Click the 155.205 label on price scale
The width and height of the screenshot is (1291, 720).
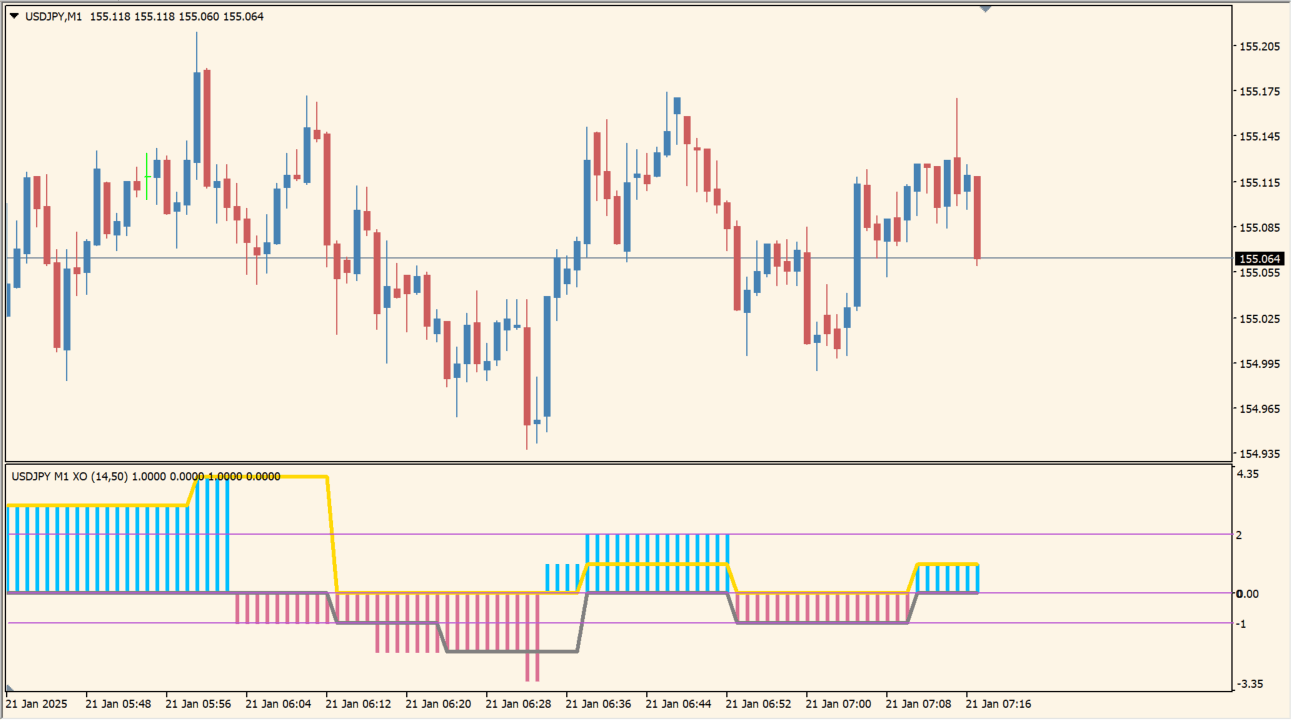(x=1258, y=47)
